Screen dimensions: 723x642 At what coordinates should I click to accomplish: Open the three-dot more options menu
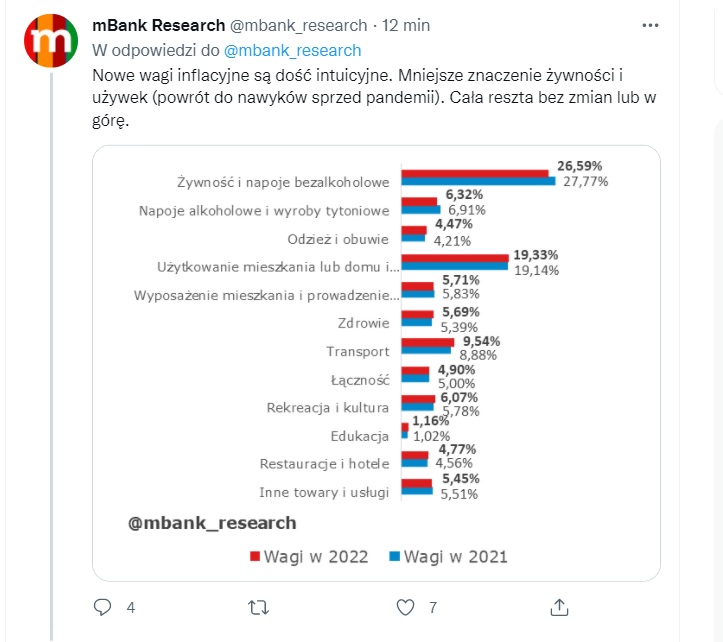(650, 25)
